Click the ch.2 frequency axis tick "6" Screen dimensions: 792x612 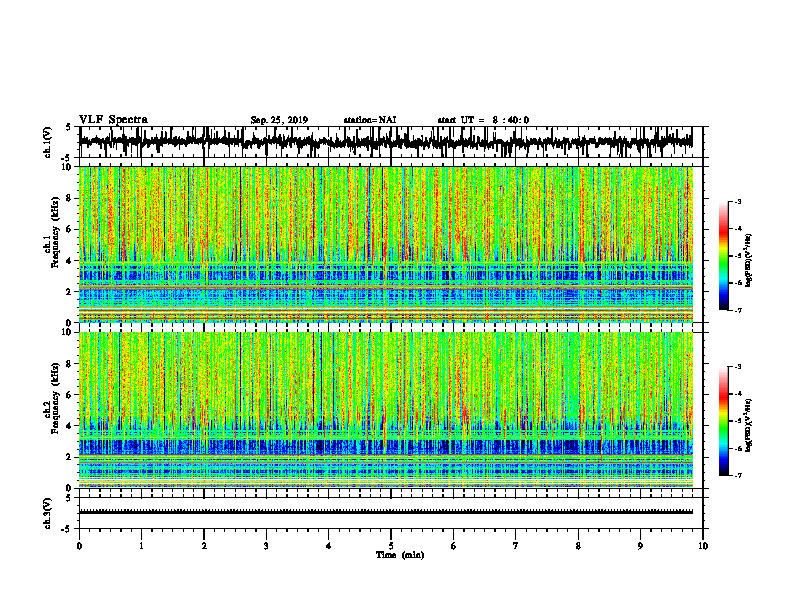pyautogui.click(x=70, y=395)
